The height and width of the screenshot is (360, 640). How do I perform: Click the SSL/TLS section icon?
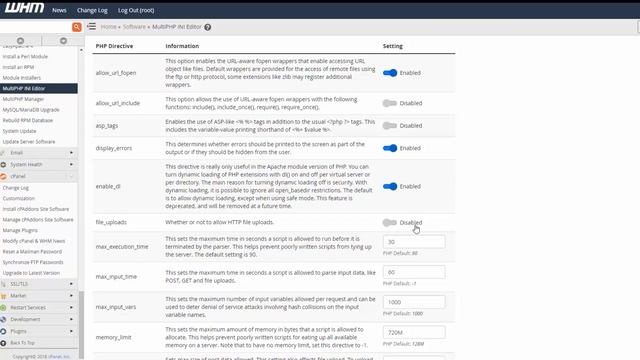pos(3,284)
